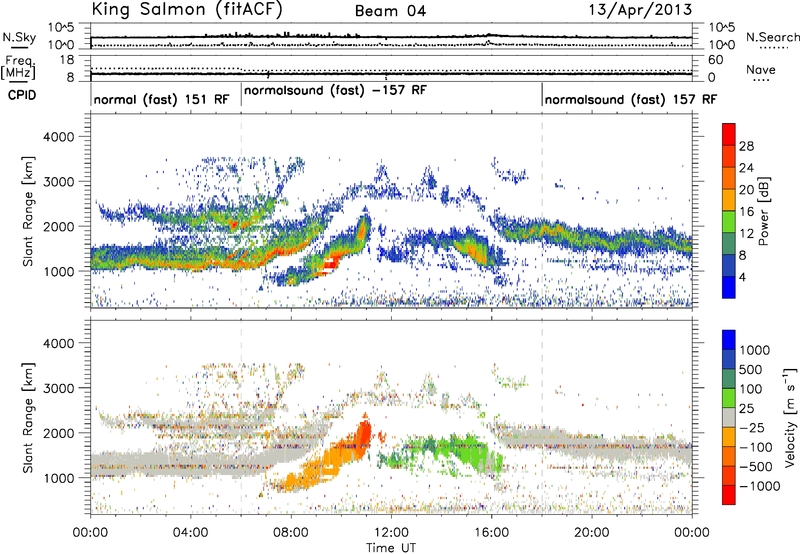Click Slant Range label of power panel
800x554 pixels.
pos(28,211)
